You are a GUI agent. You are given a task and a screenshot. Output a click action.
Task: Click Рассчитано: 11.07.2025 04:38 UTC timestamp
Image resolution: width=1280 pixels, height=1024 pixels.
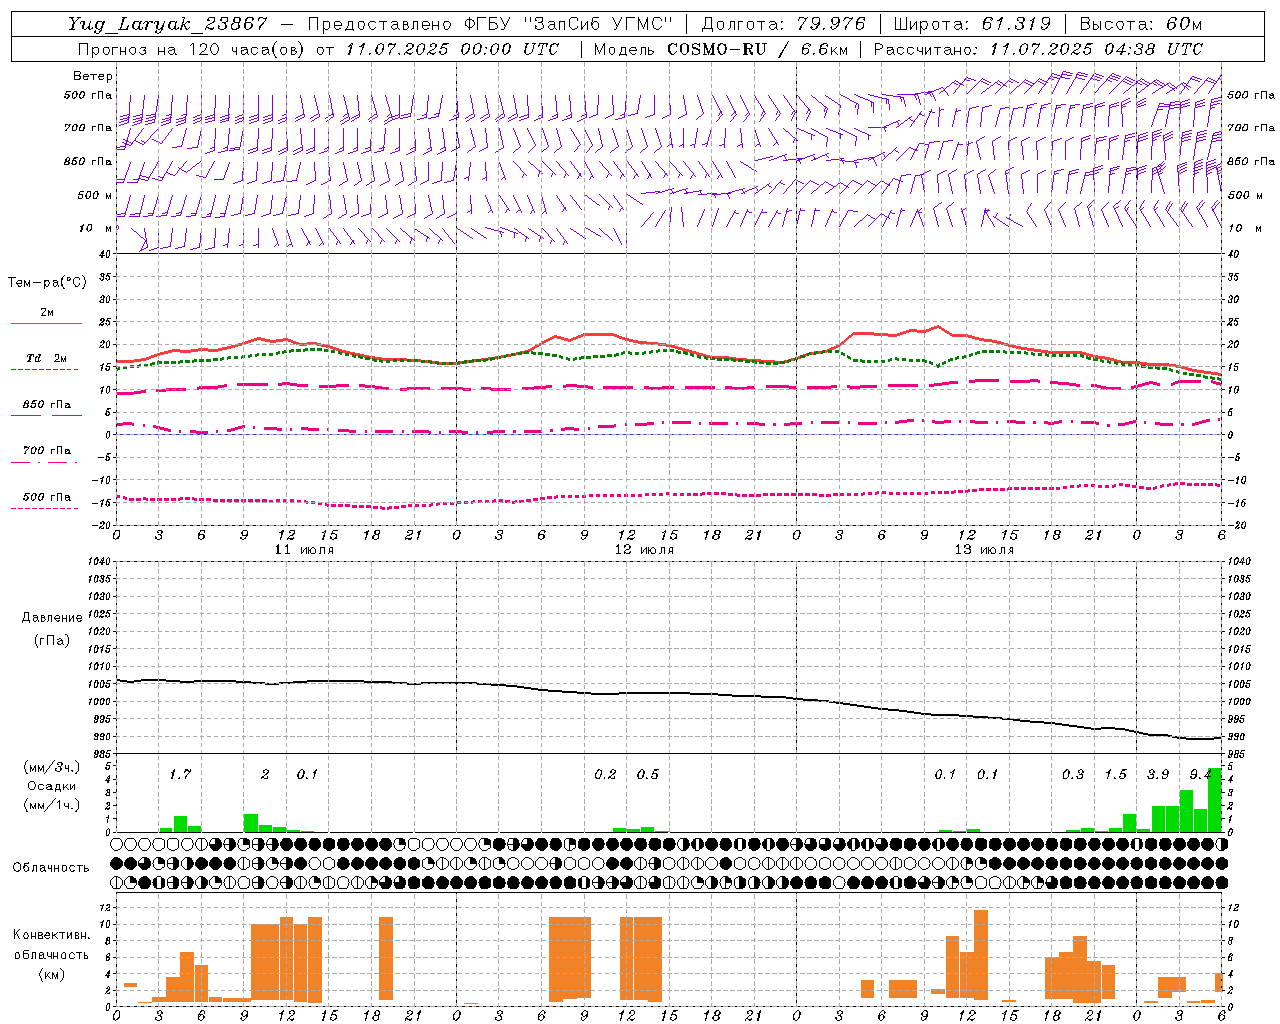pos(1038,49)
